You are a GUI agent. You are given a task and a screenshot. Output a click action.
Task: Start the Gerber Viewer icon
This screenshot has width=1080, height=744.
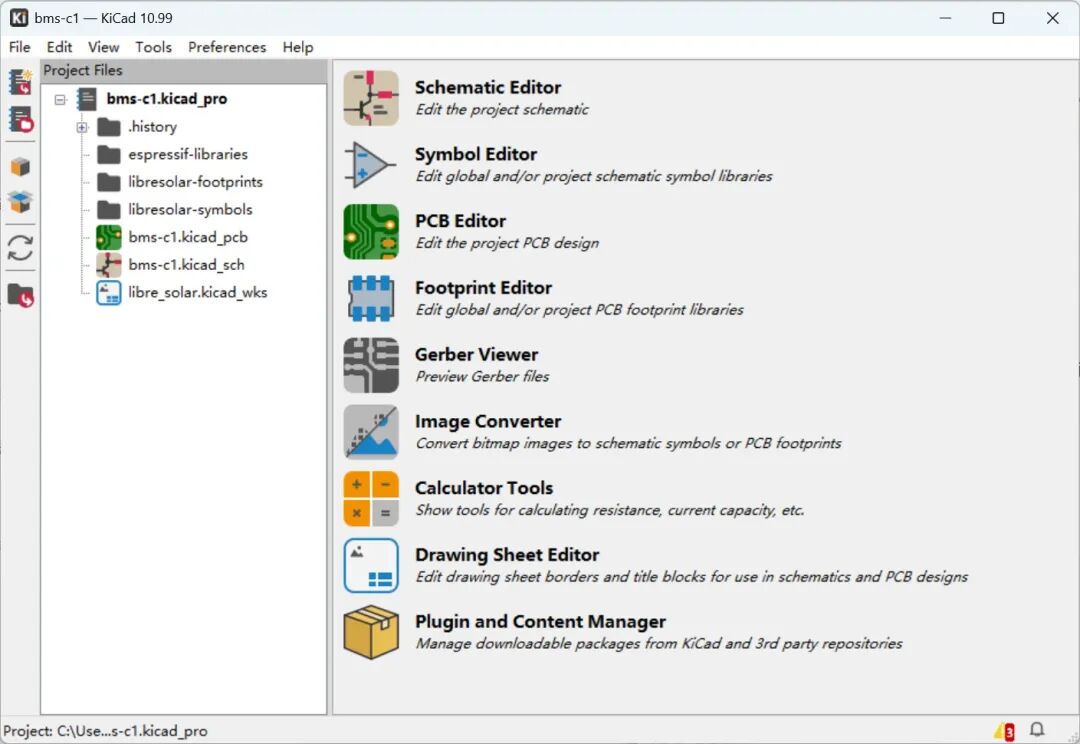[x=371, y=365]
